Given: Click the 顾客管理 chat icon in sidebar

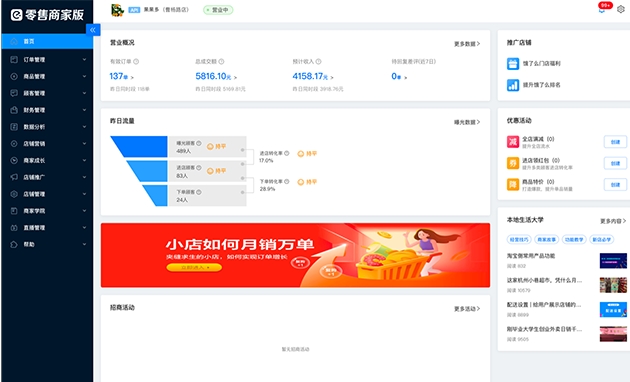Looking at the screenshot, I should [x=14, y=93].
